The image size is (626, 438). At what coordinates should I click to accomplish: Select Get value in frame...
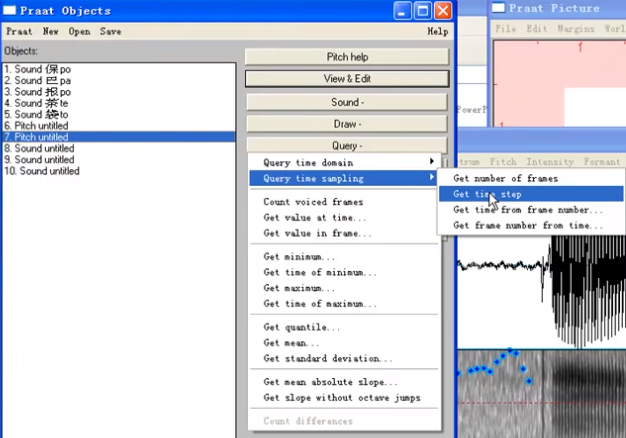pyautogui.click(x=345, y=233)
